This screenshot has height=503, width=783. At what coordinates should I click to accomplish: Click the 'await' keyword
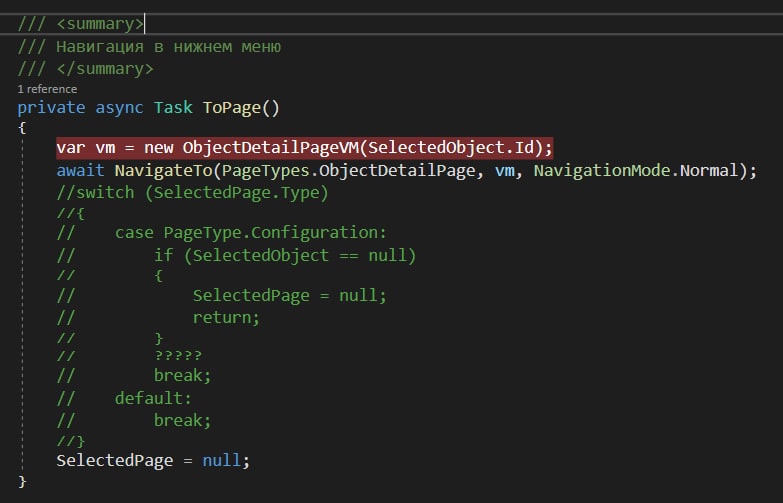click(x=80, y=170)
